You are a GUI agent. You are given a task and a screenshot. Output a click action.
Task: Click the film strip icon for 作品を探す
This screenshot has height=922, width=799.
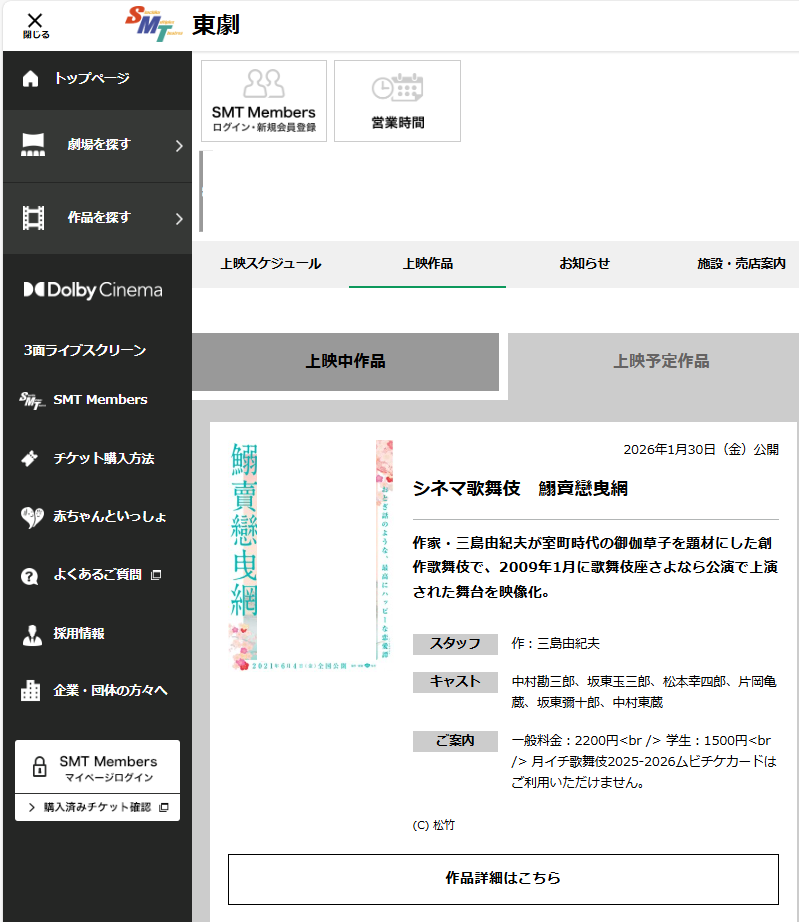[x=33, y=218]
